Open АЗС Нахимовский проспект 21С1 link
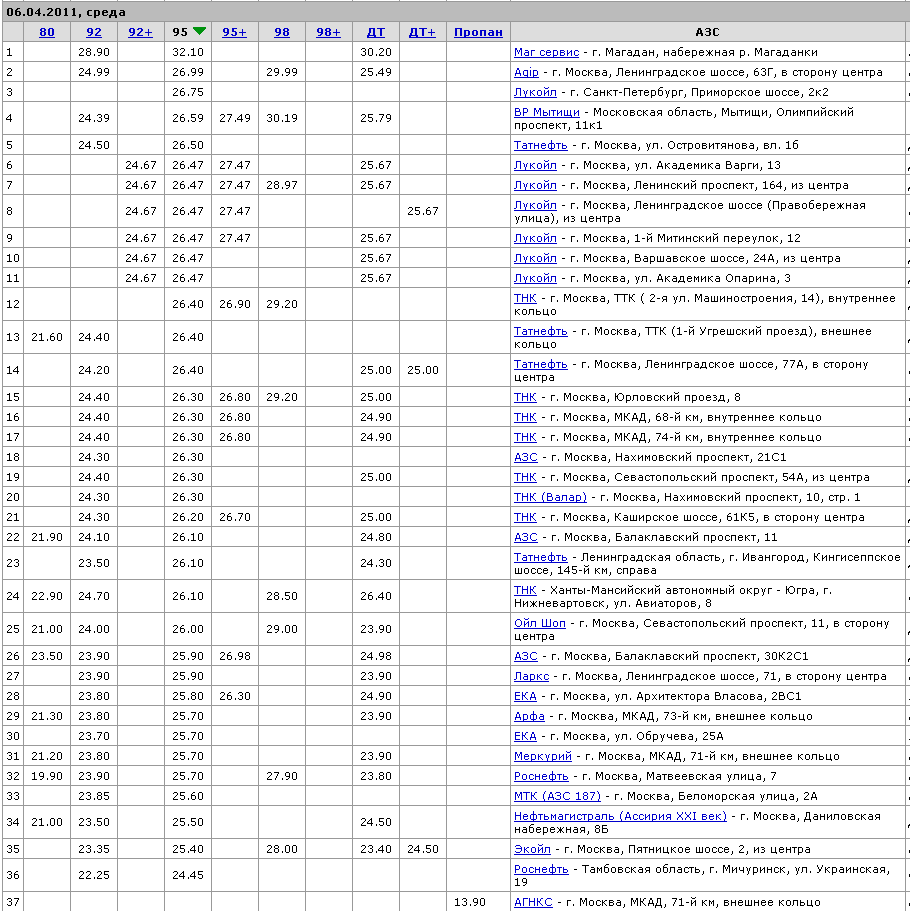The width and height of the screenshot is (910, 911). (525, 457)
